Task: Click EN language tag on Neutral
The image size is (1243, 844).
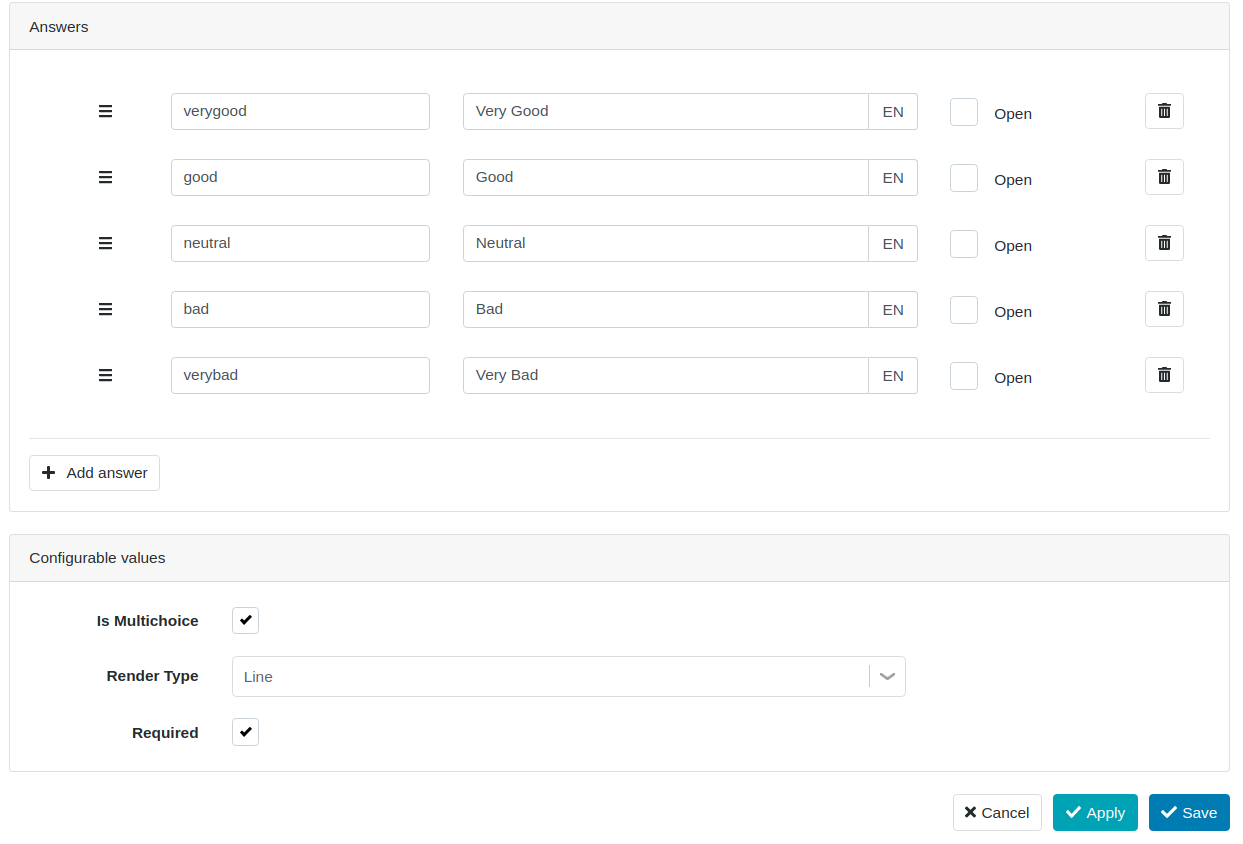Action: click(x=893, y=243)
